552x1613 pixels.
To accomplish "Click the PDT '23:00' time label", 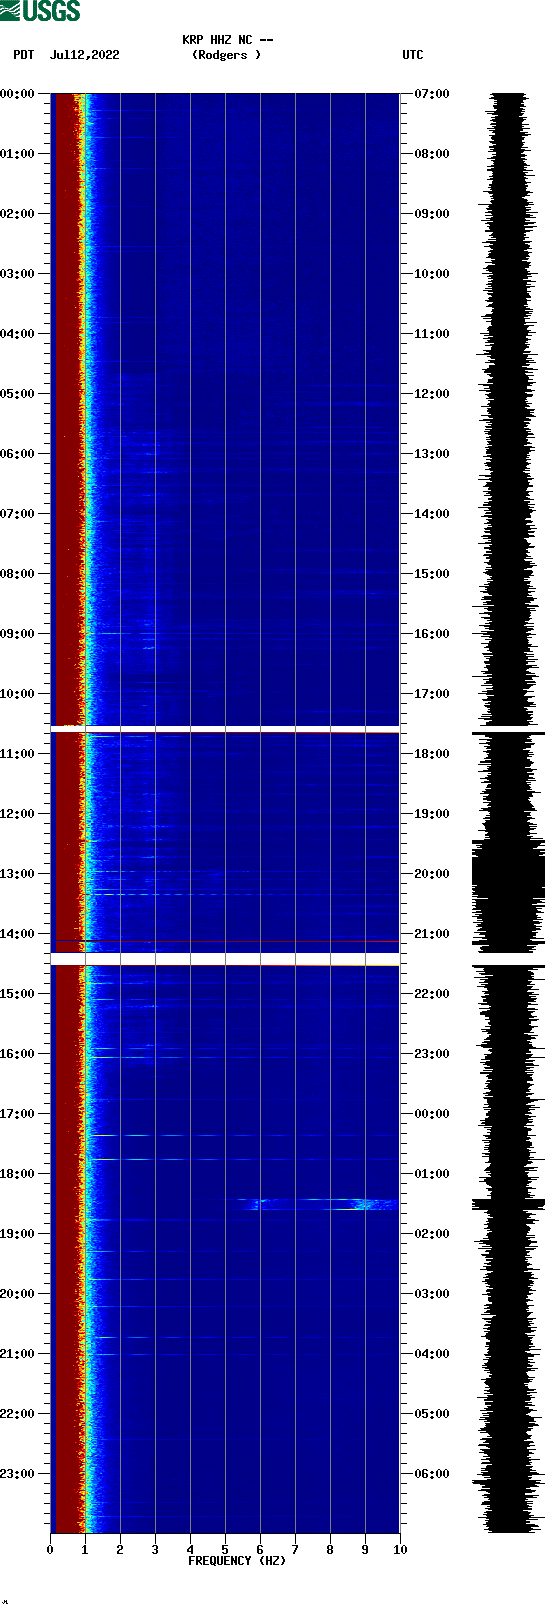I will point(17,1474).
